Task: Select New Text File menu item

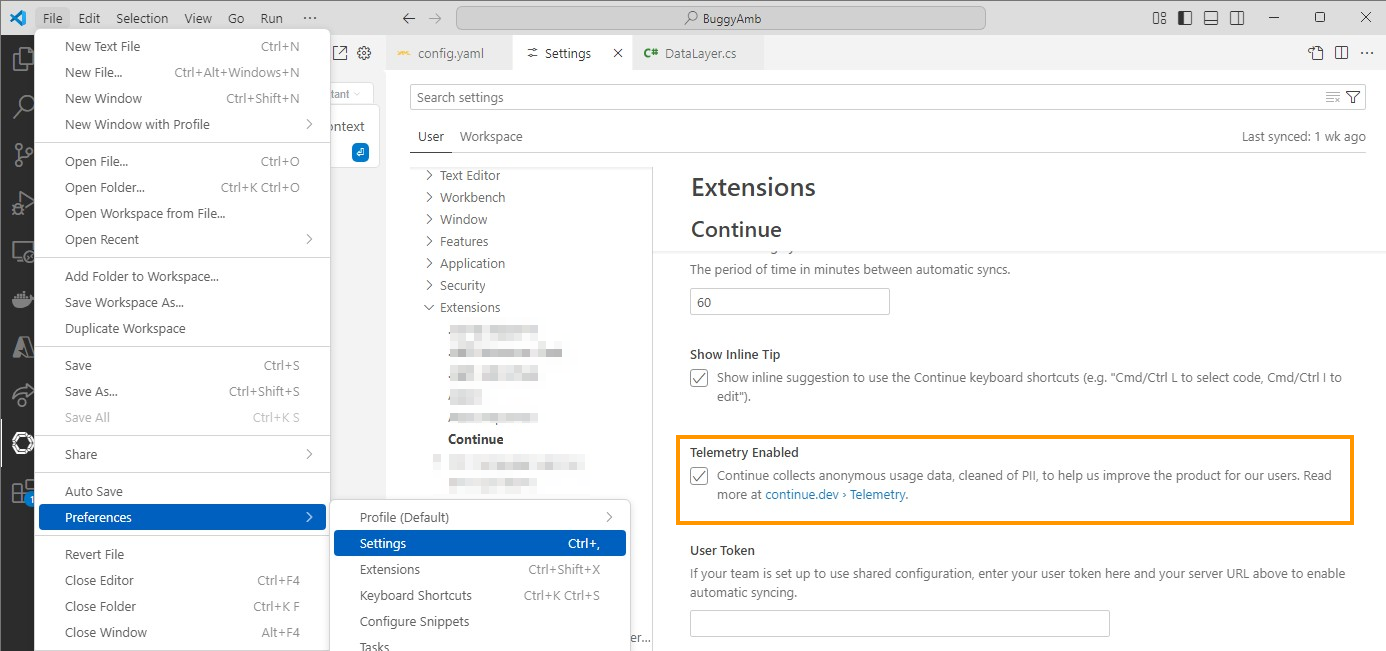Action: pyautogui.click(x=182, y=46)
